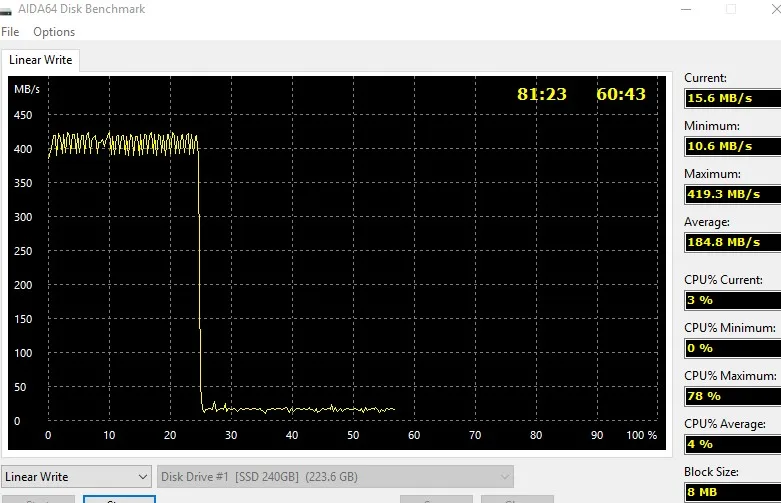The width and height of the screenshot is (781, 503).
Task: Minimize the AIDA64 Disk Benchmark window
Action: pos(686,9)
